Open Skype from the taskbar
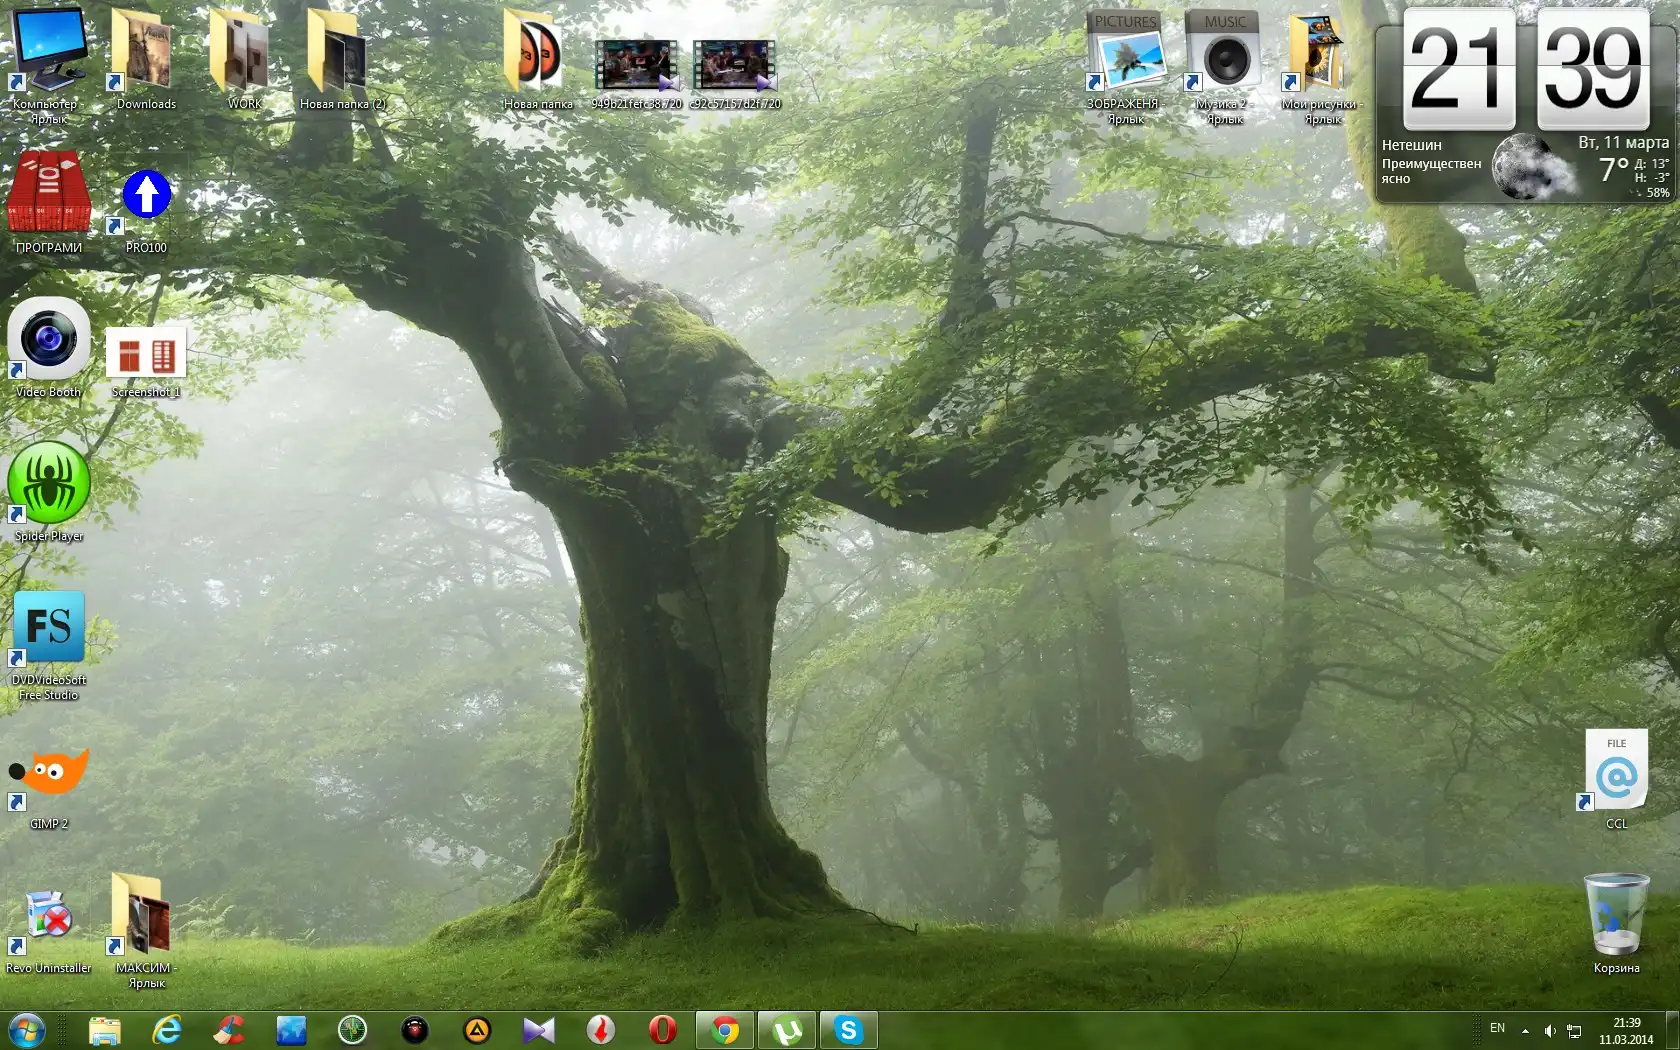This screenshot has height=1050, width=1680. (848, 1030)
